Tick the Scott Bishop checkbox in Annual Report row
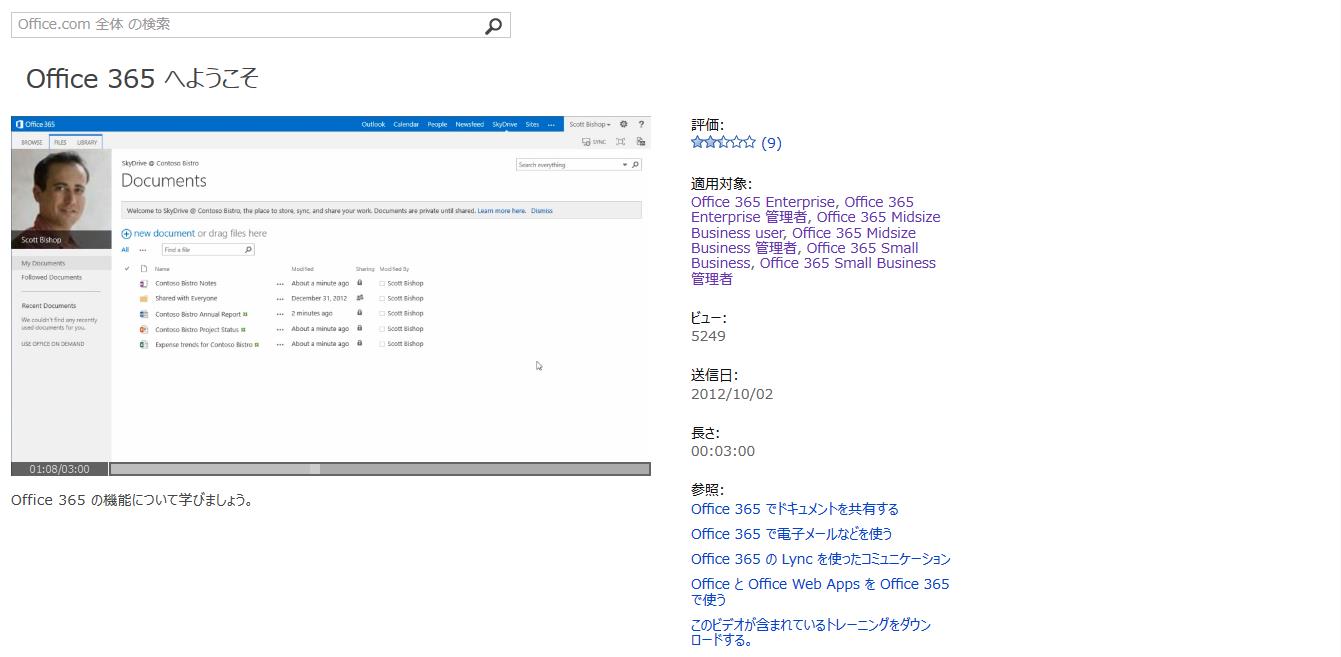The width and height of the screenshot is (1341, 657). point(382,314)
